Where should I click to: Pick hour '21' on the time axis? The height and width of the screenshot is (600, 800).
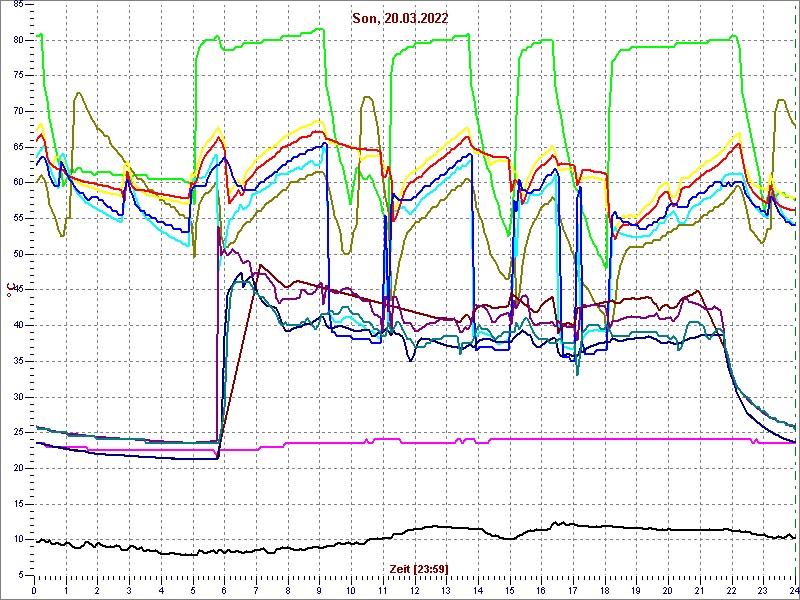(700, 589)
